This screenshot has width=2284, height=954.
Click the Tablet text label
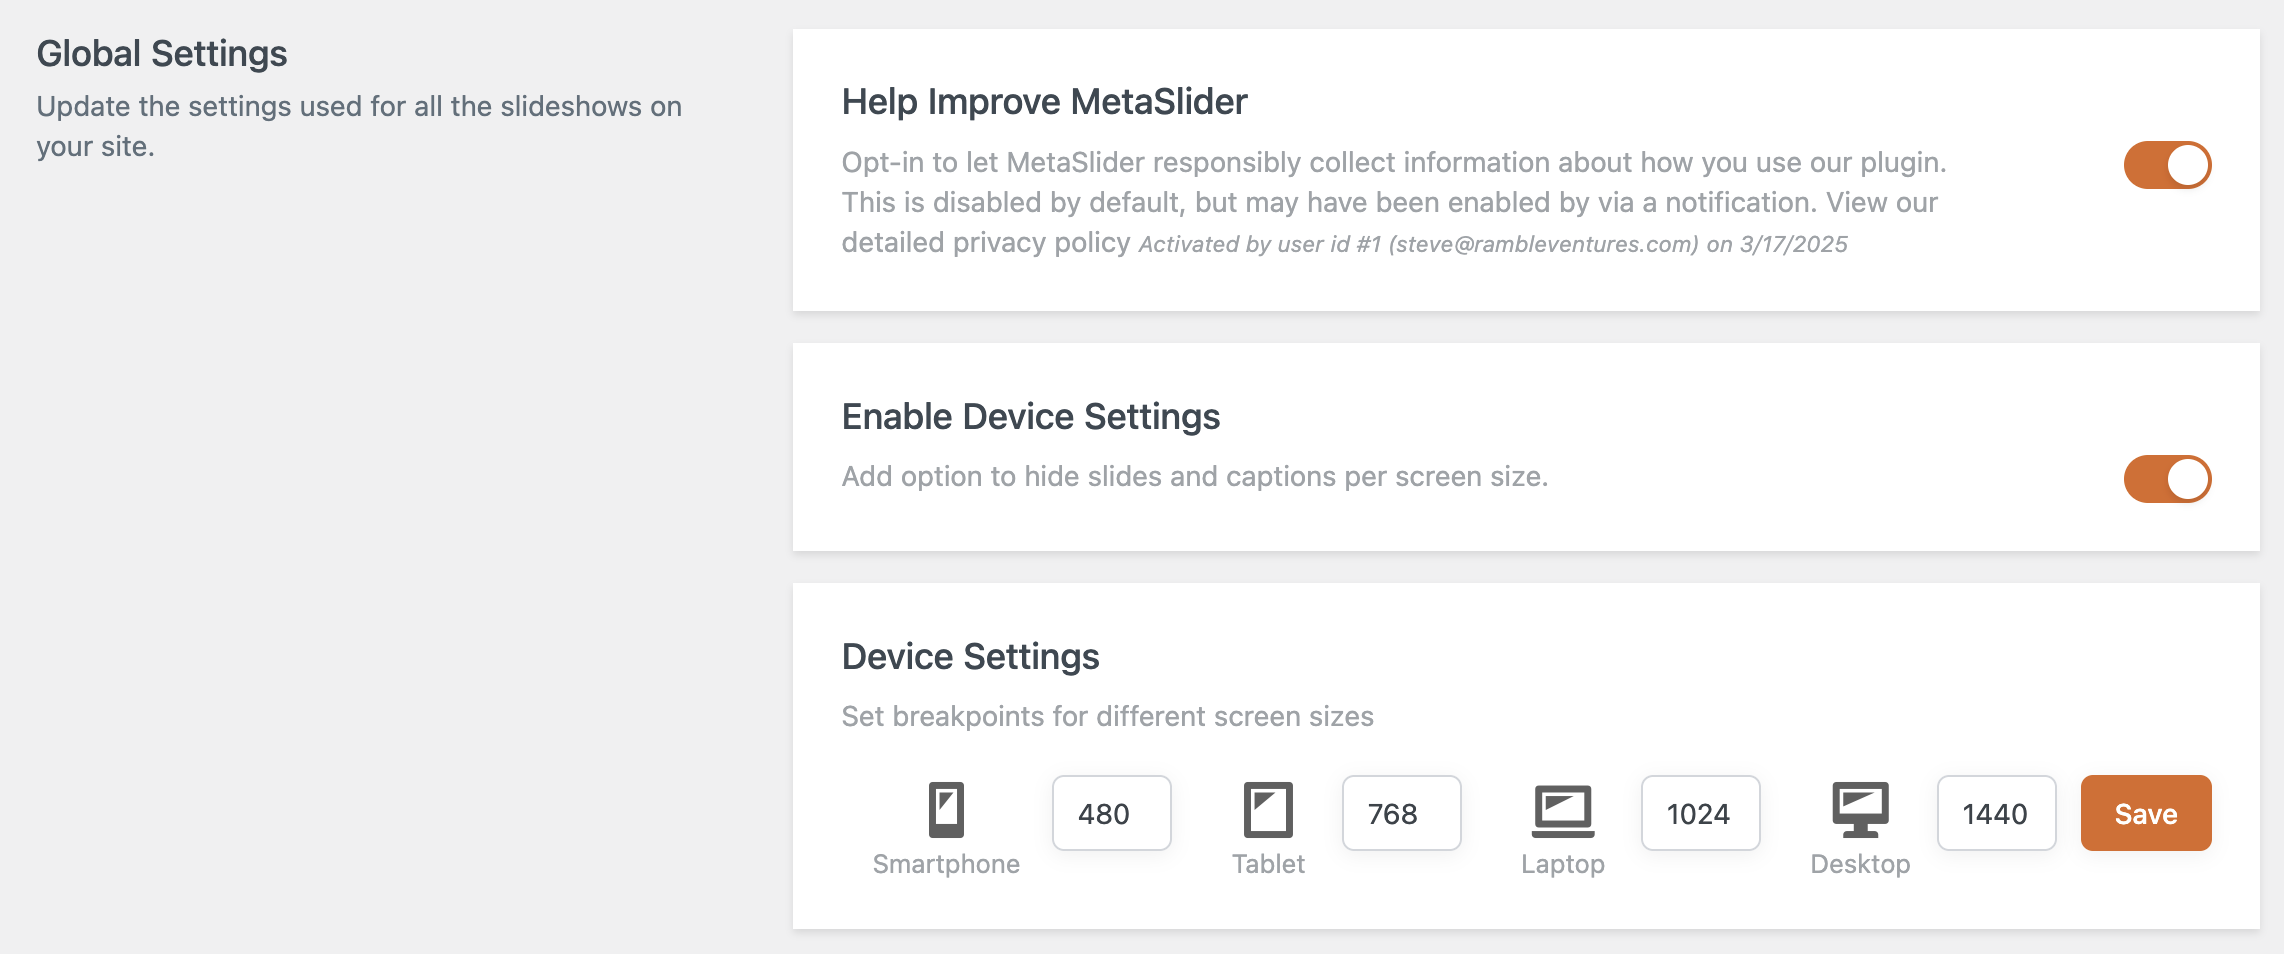pyautogui.click(x=1268, y=864)
